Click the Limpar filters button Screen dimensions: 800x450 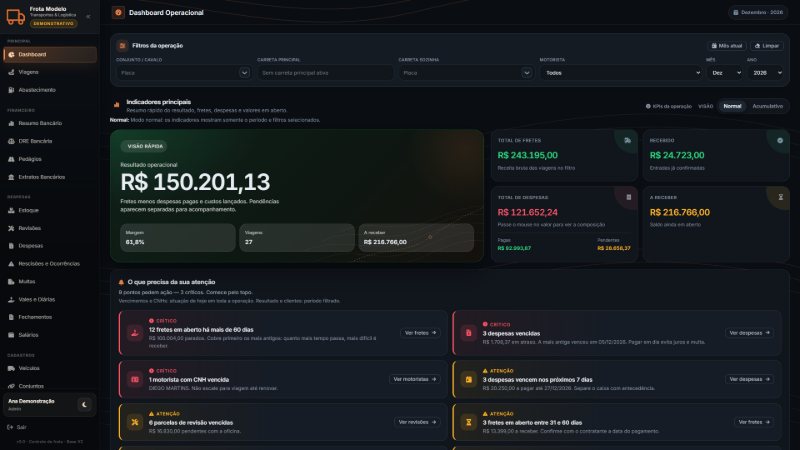coord(767,46)
